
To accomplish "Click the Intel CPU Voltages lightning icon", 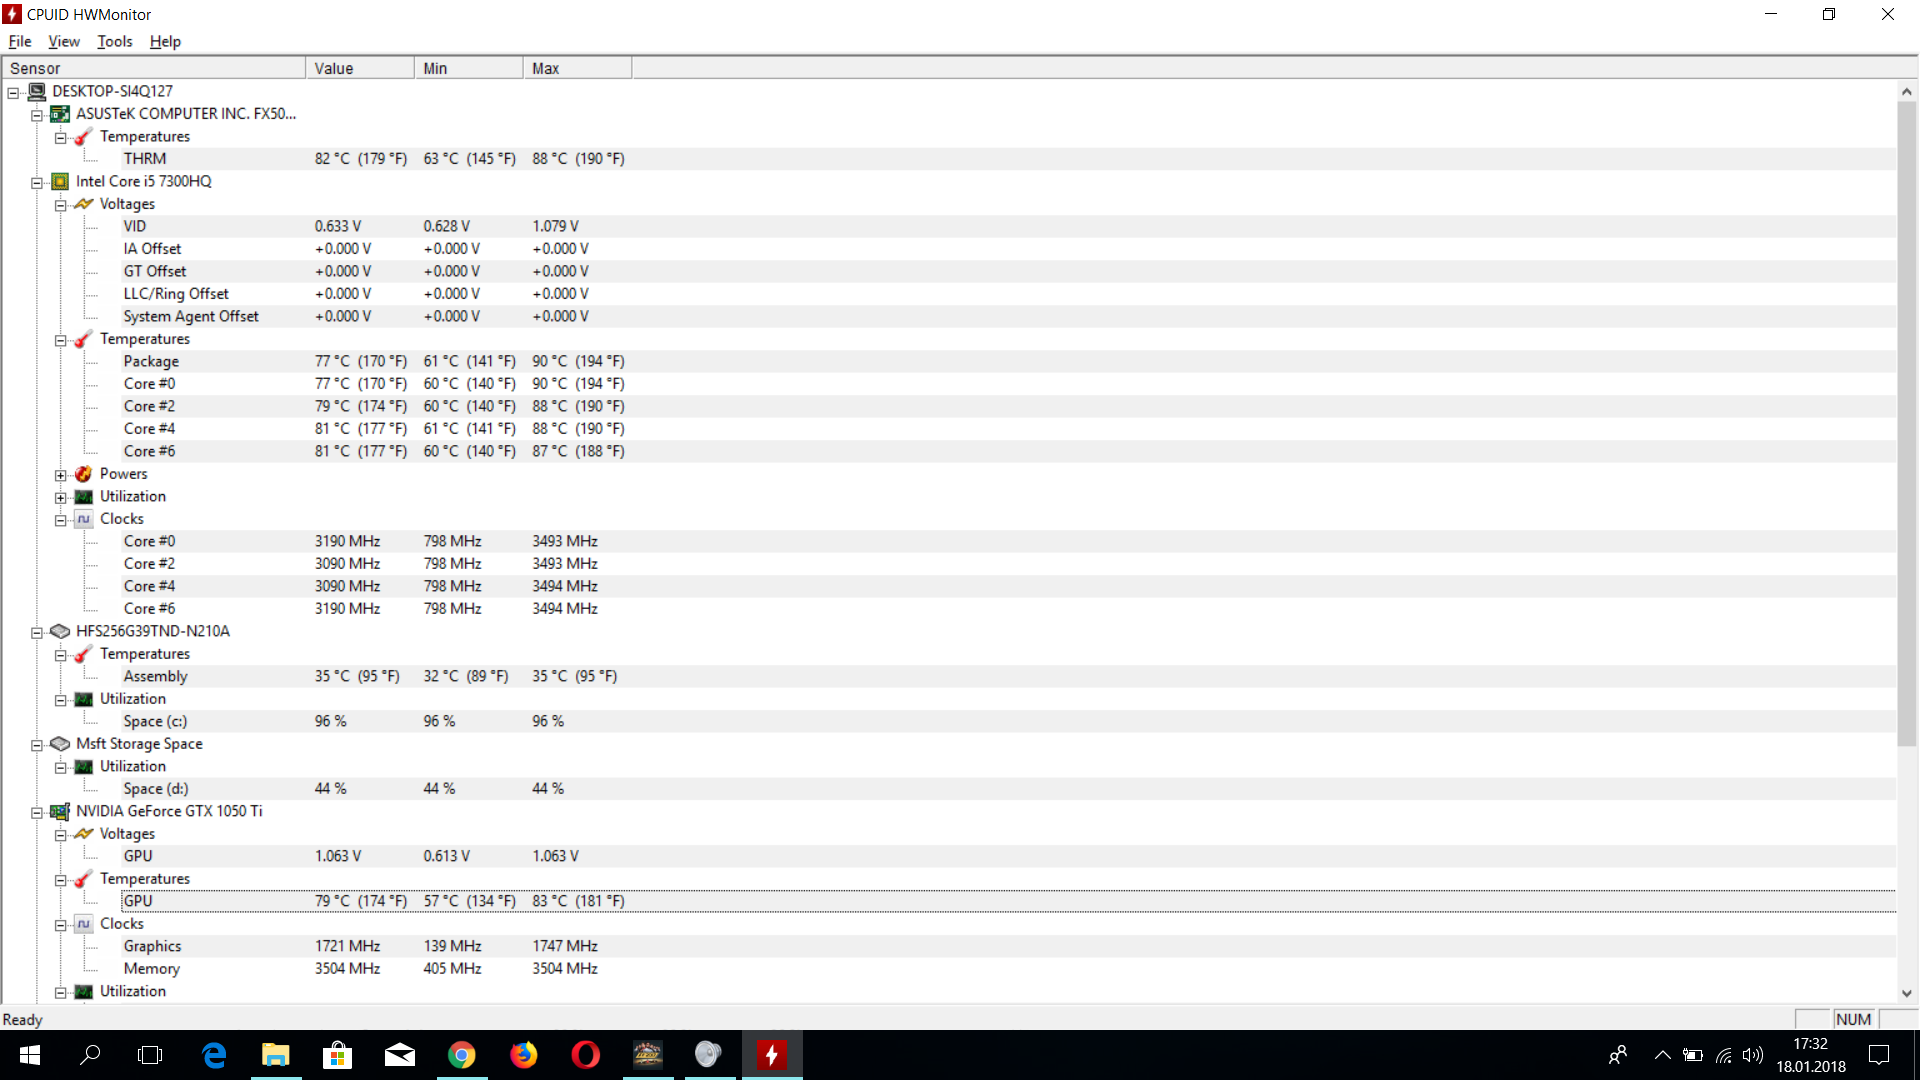I will point(84,204).
